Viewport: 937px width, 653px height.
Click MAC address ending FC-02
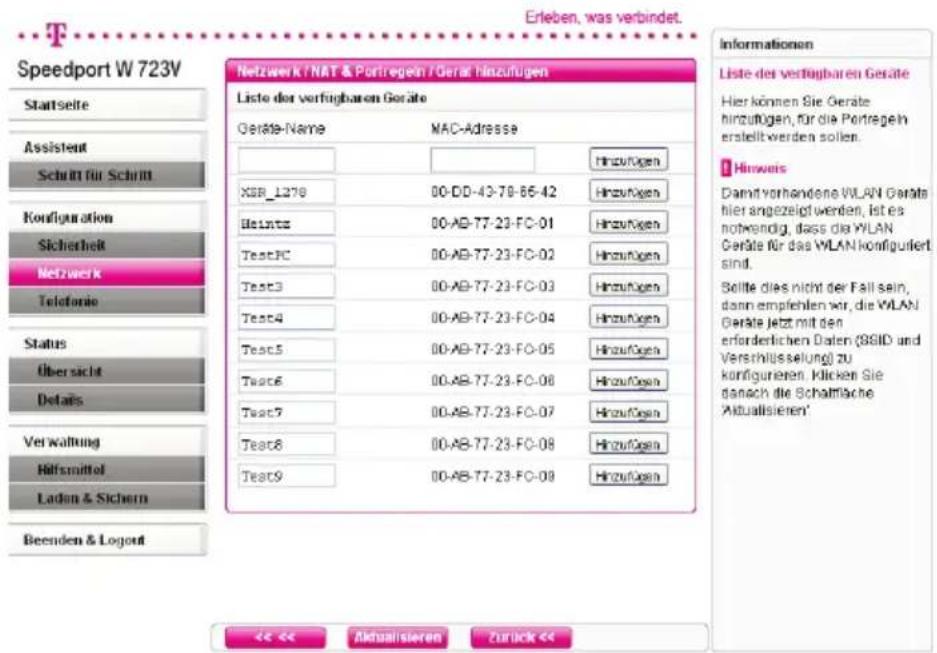(x=492, y=255)
